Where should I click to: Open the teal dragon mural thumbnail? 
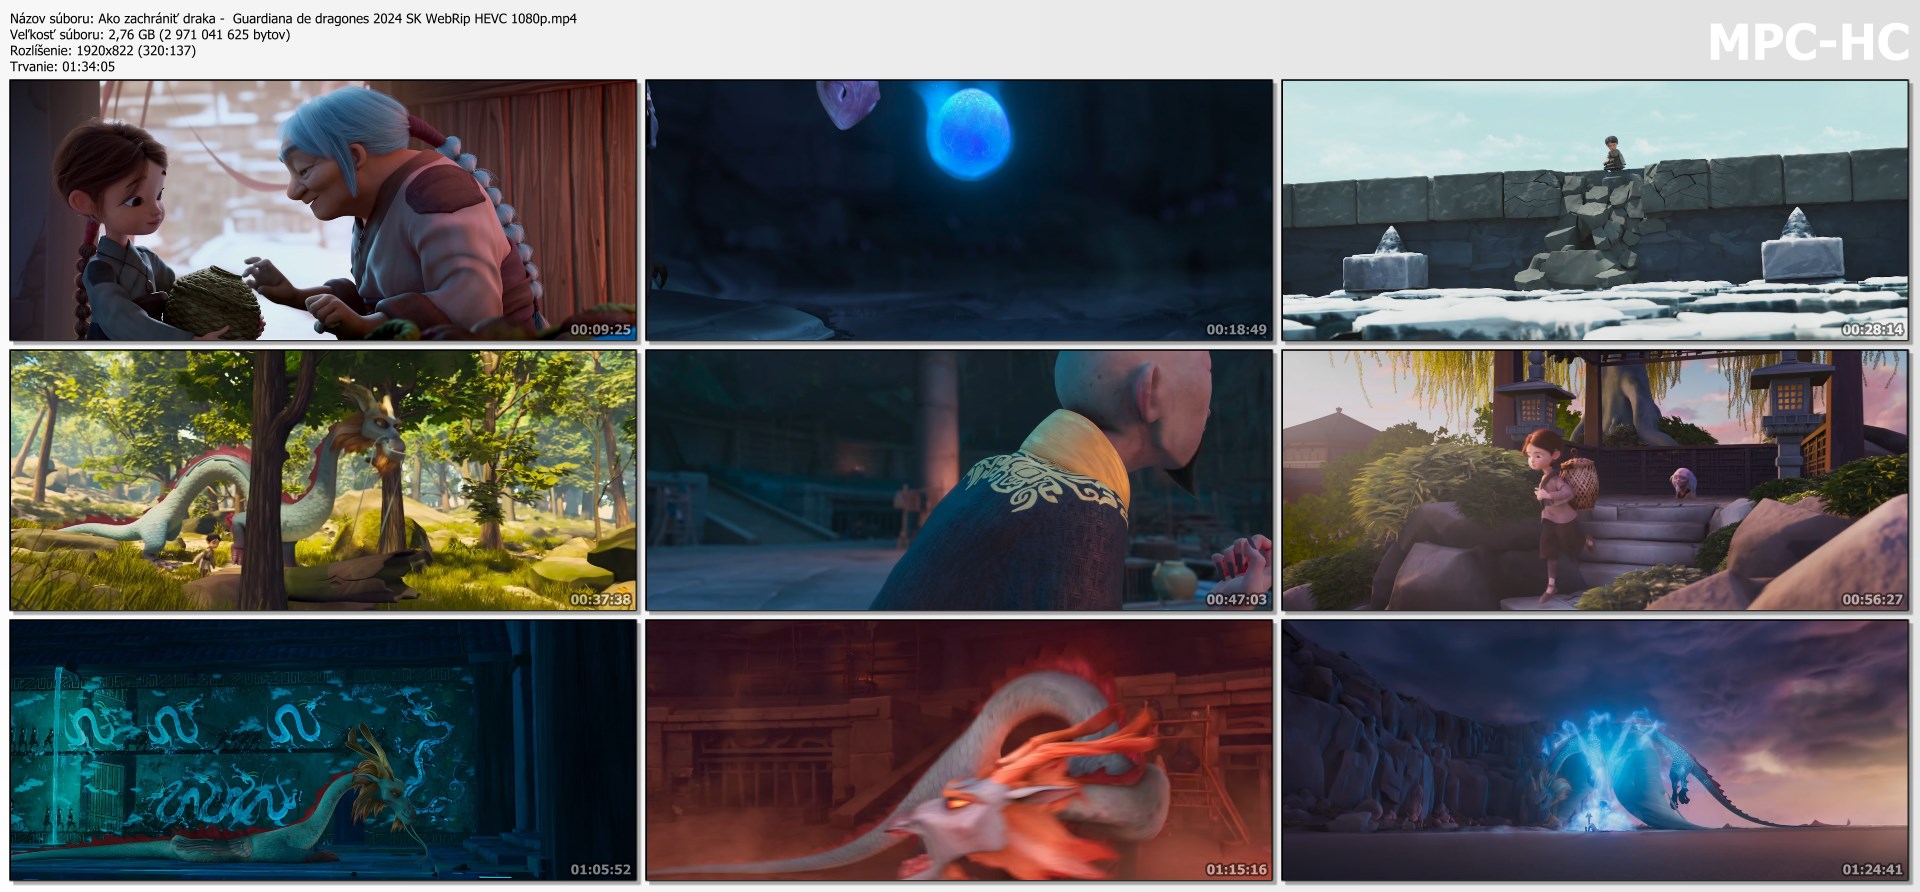[x=323, y=750]
